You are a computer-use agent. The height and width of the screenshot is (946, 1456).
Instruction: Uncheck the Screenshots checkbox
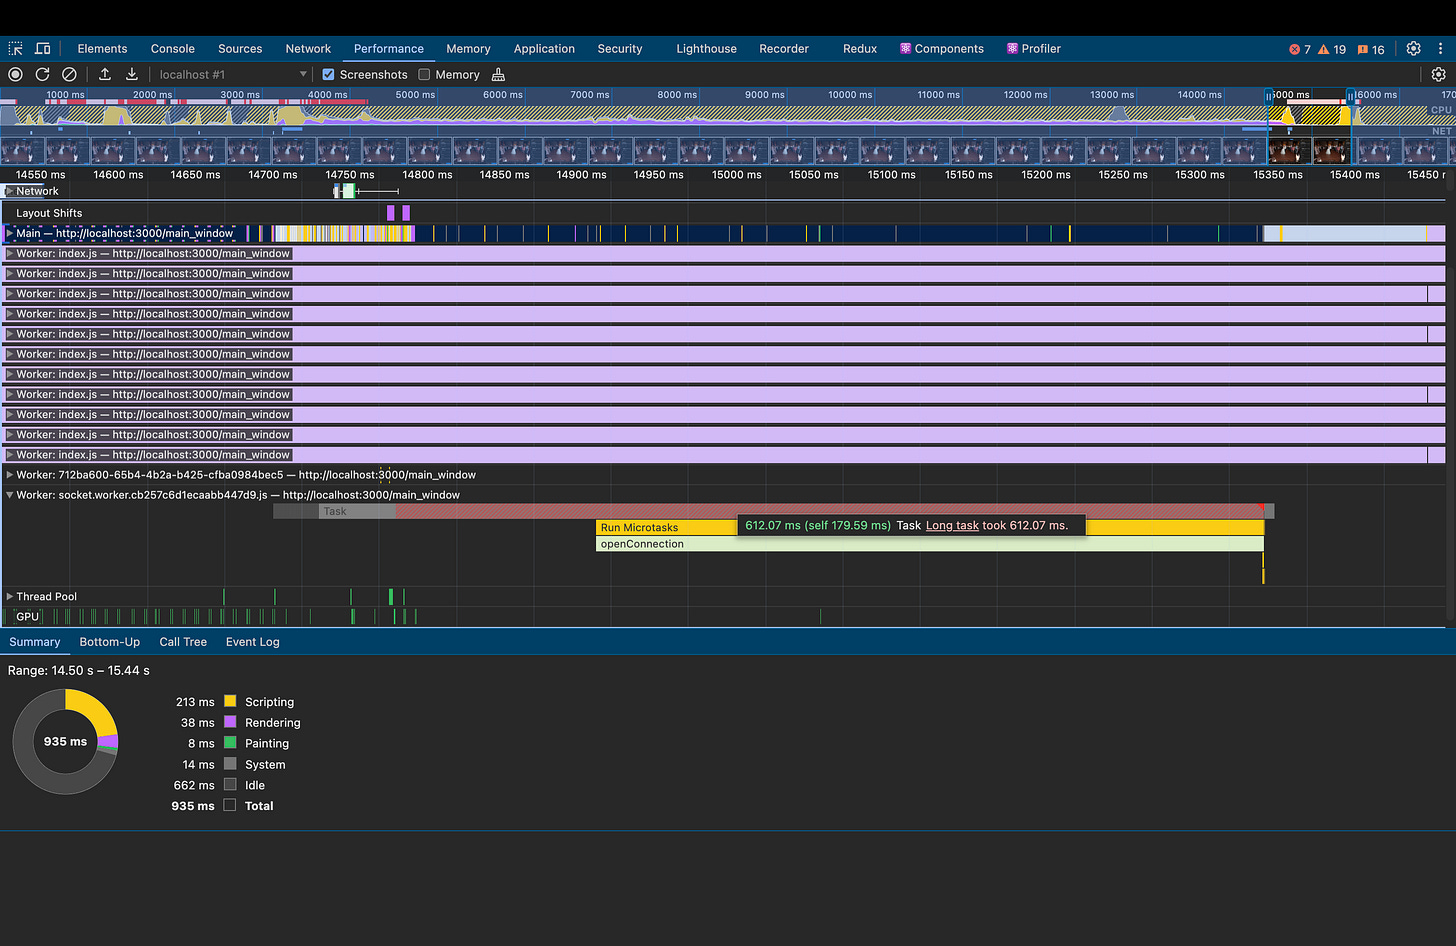(328, 74)
